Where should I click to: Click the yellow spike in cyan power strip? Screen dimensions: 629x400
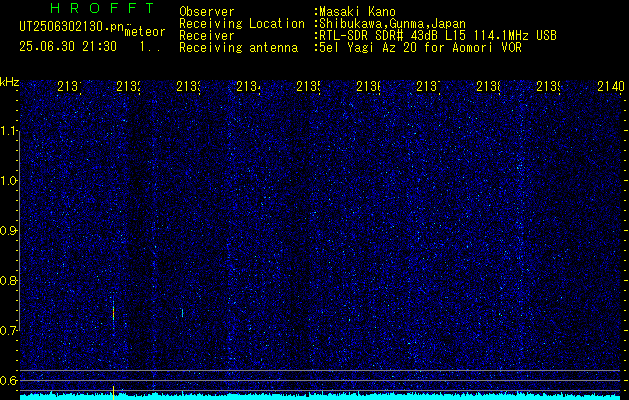[x=114, y=393]
